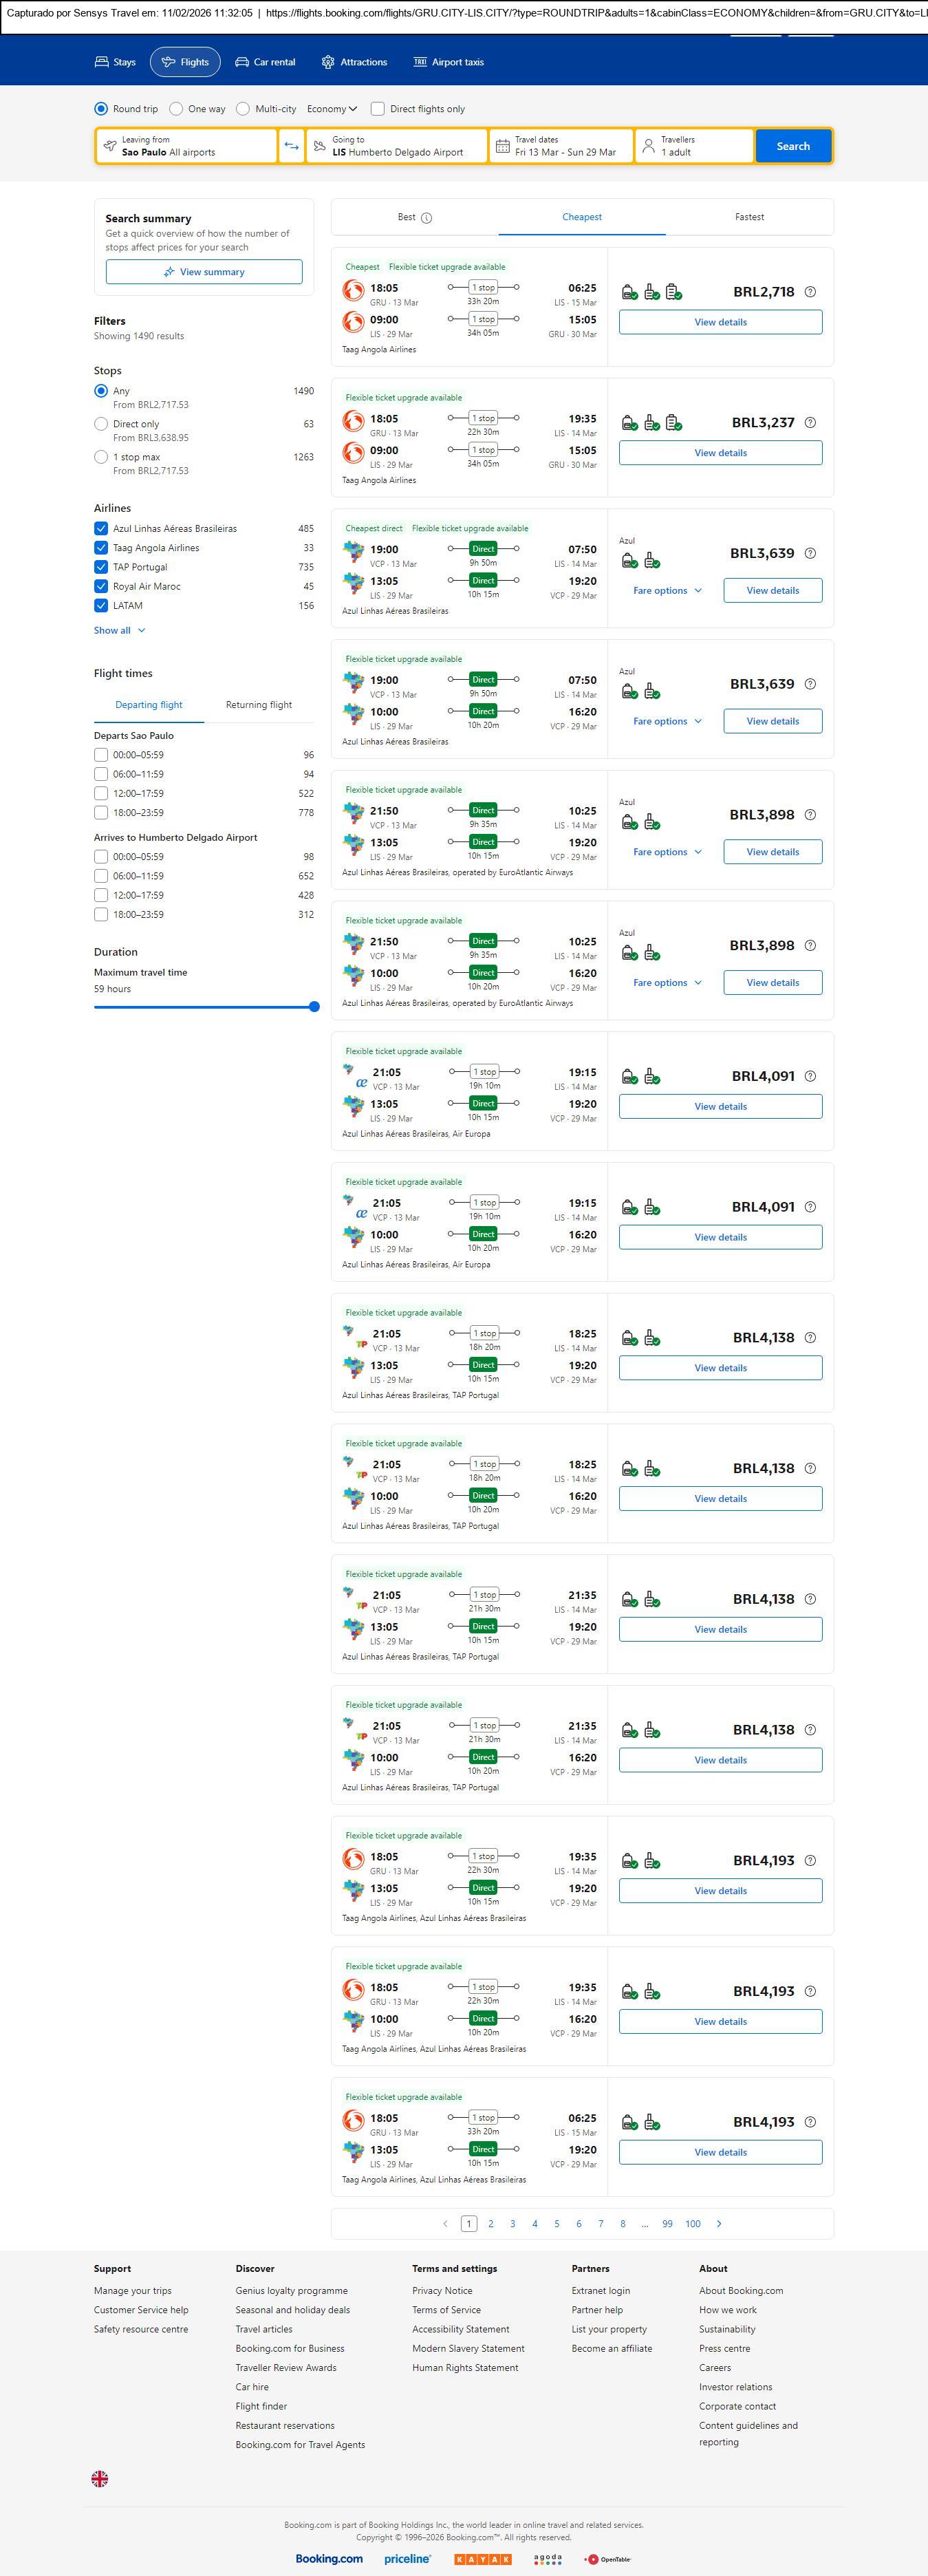
Task: Click the Car rental icon in navigation
Action: pyautogui.click(x=242, y=62)
